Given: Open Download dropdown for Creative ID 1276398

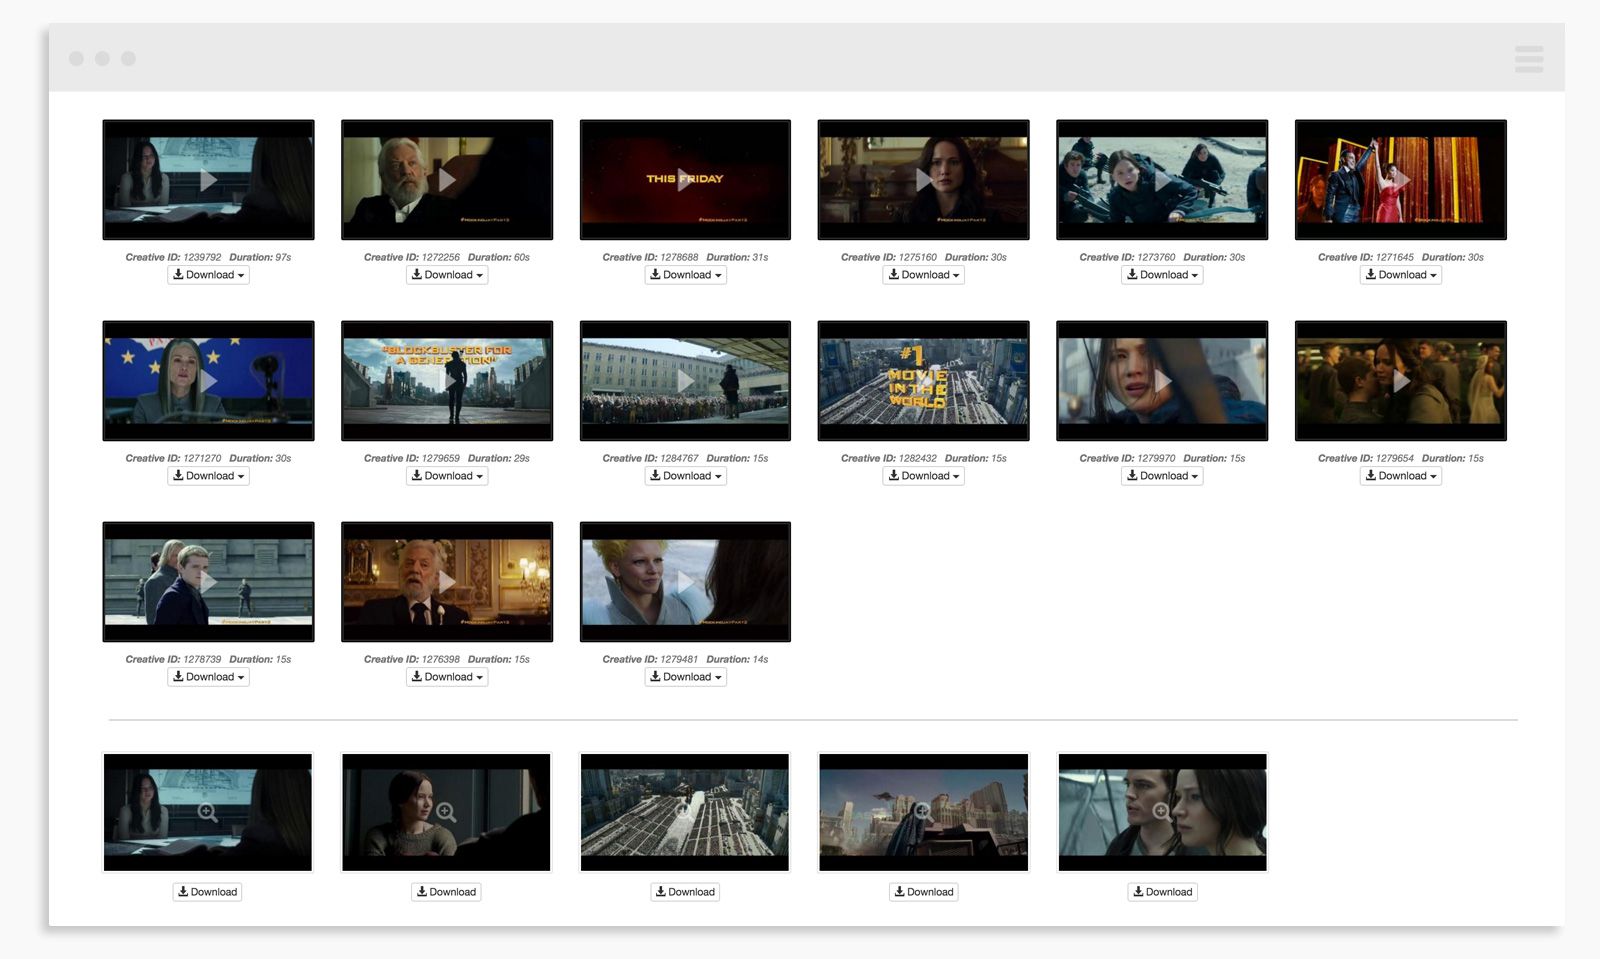Looking at the screenshot, I should tap(447, 677).
